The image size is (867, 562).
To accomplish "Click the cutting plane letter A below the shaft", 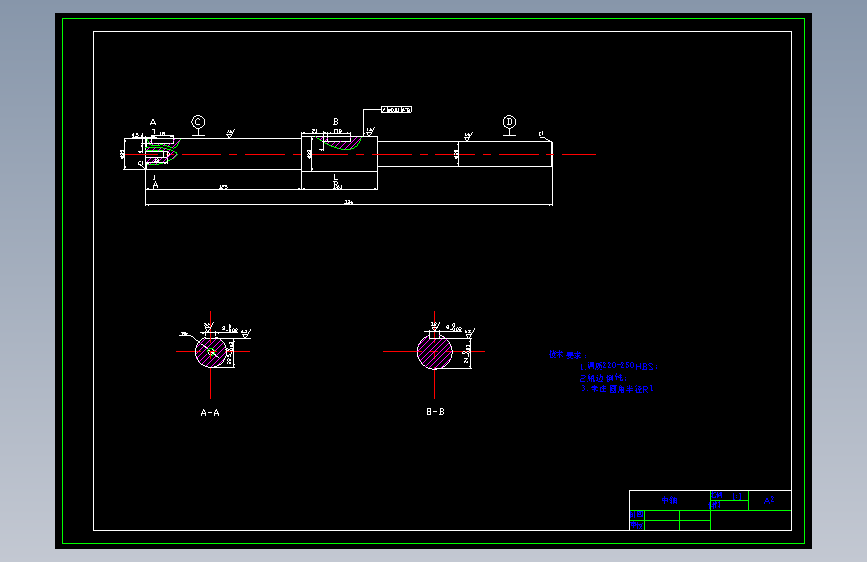I will click(x=155, y=185).
